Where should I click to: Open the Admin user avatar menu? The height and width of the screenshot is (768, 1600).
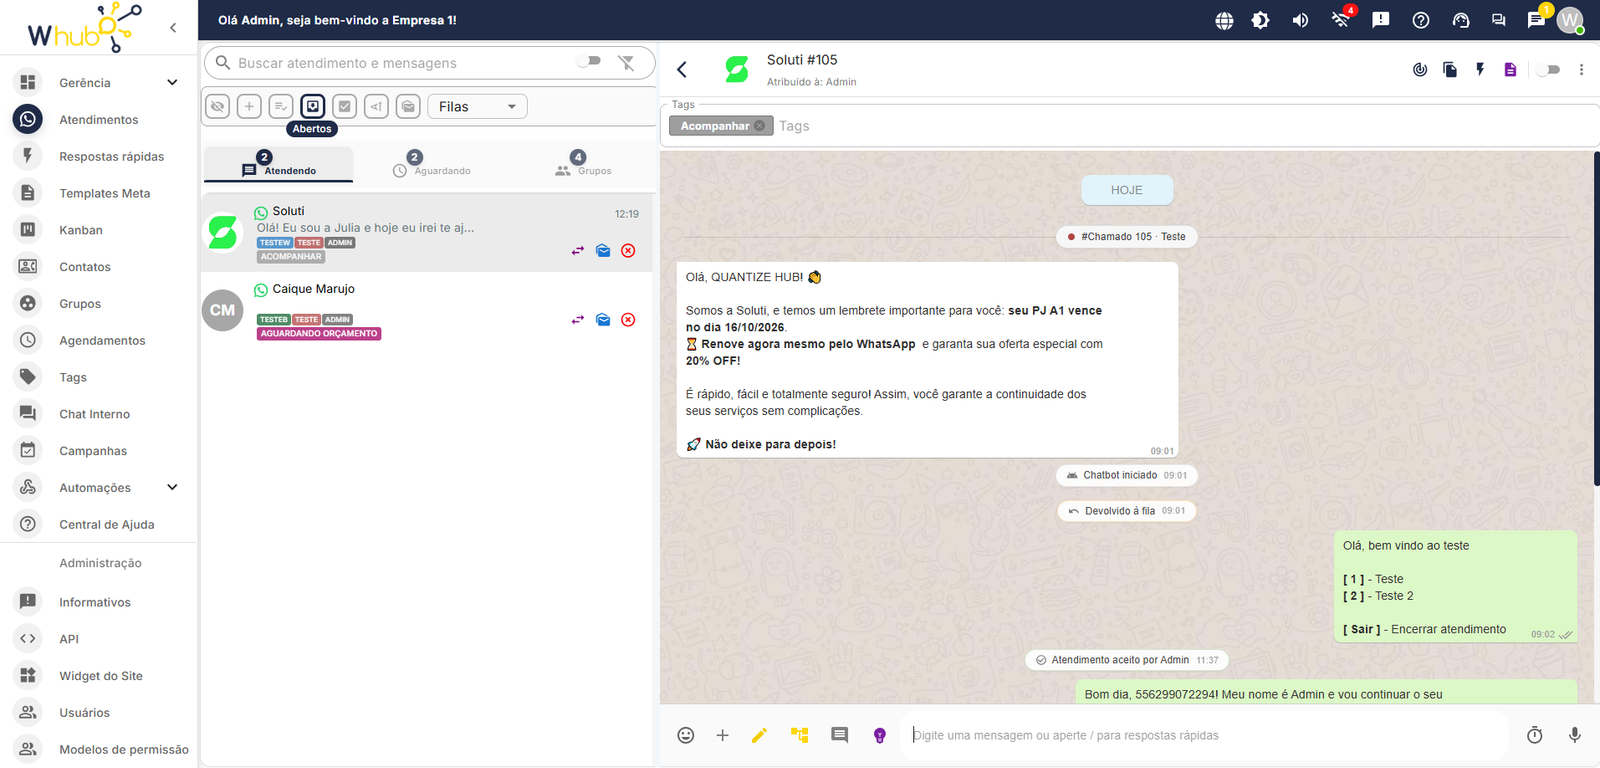(1570, 20)
